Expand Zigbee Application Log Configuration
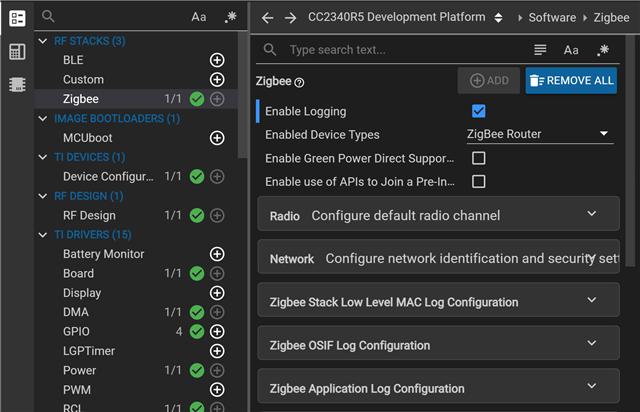The width and height of the screenshot is (640, 412). pyautogui.click(x=438, y=386)
